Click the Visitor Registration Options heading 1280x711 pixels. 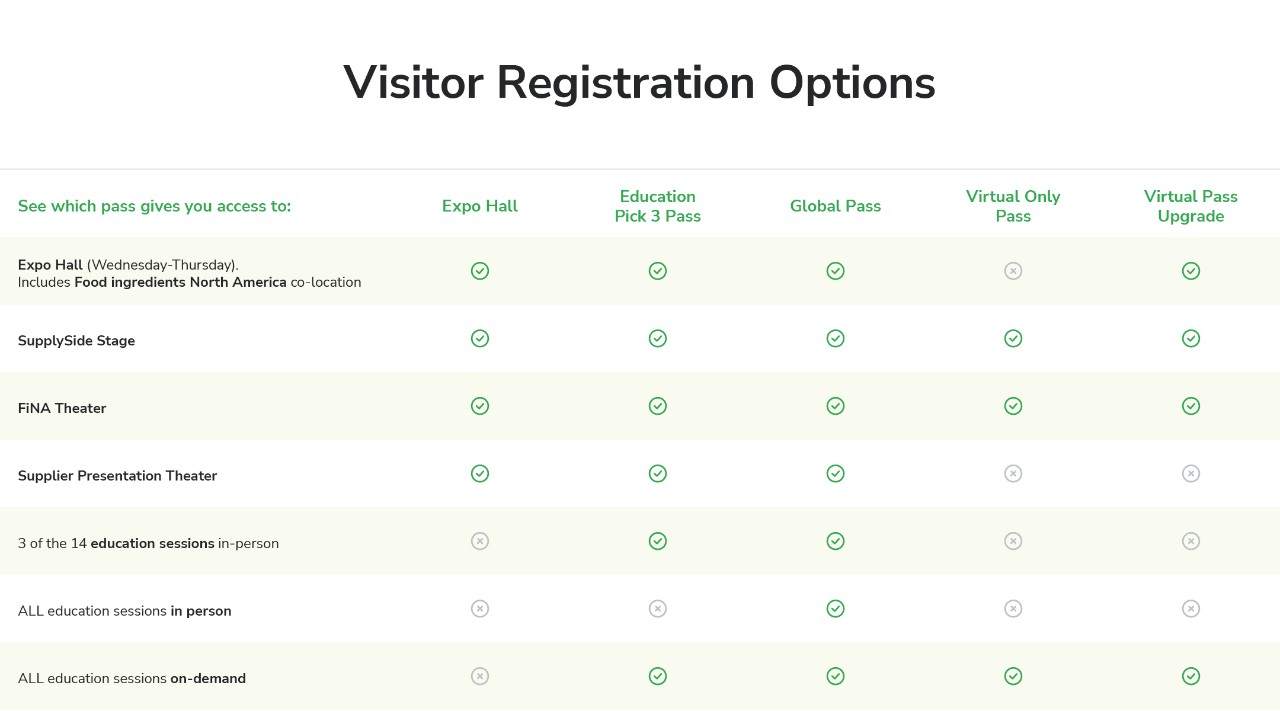tap(640, 83)
